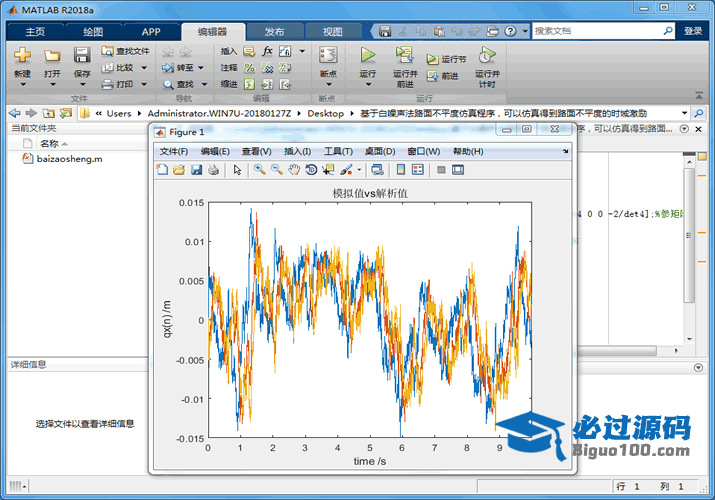Screen dimensions: 715x500
Task: Click the Desktop segment in path bar
Action: (x=325, y=113)
